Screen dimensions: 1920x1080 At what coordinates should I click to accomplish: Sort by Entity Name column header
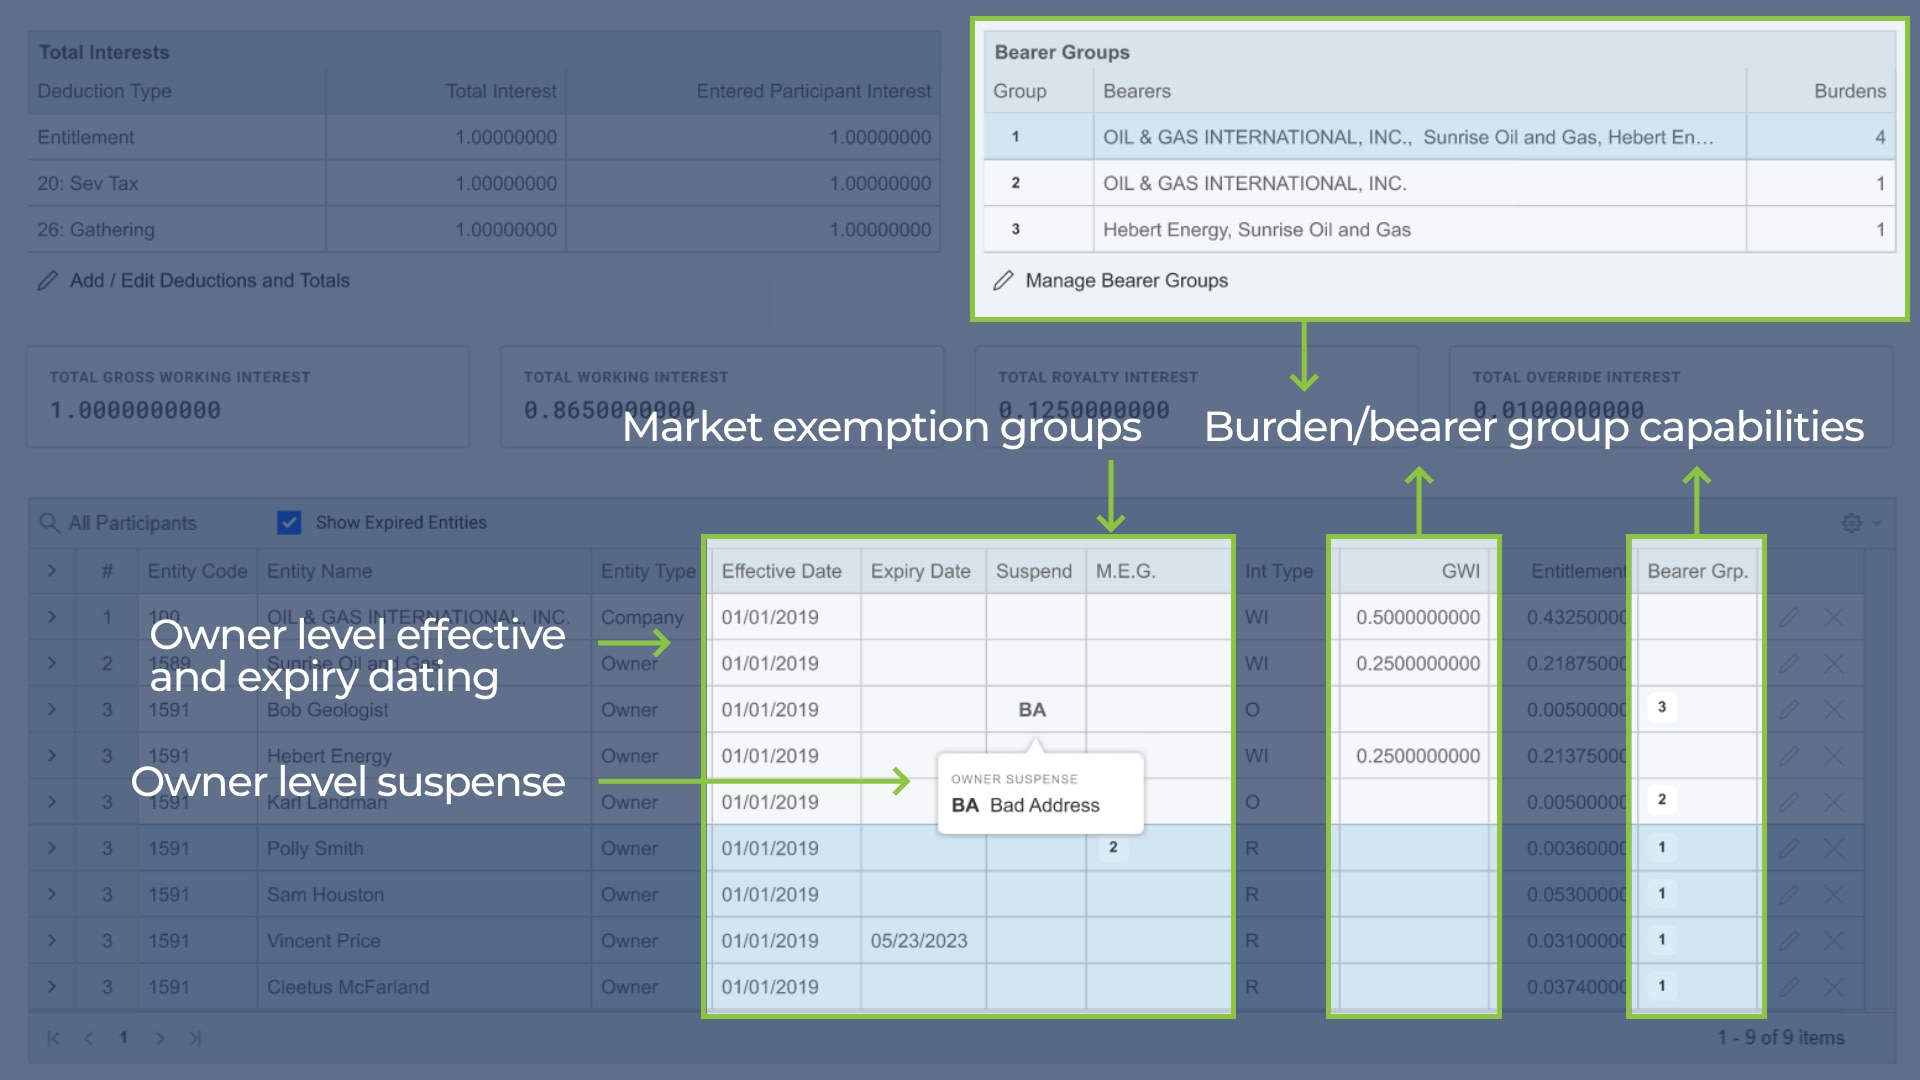(424, 571)
